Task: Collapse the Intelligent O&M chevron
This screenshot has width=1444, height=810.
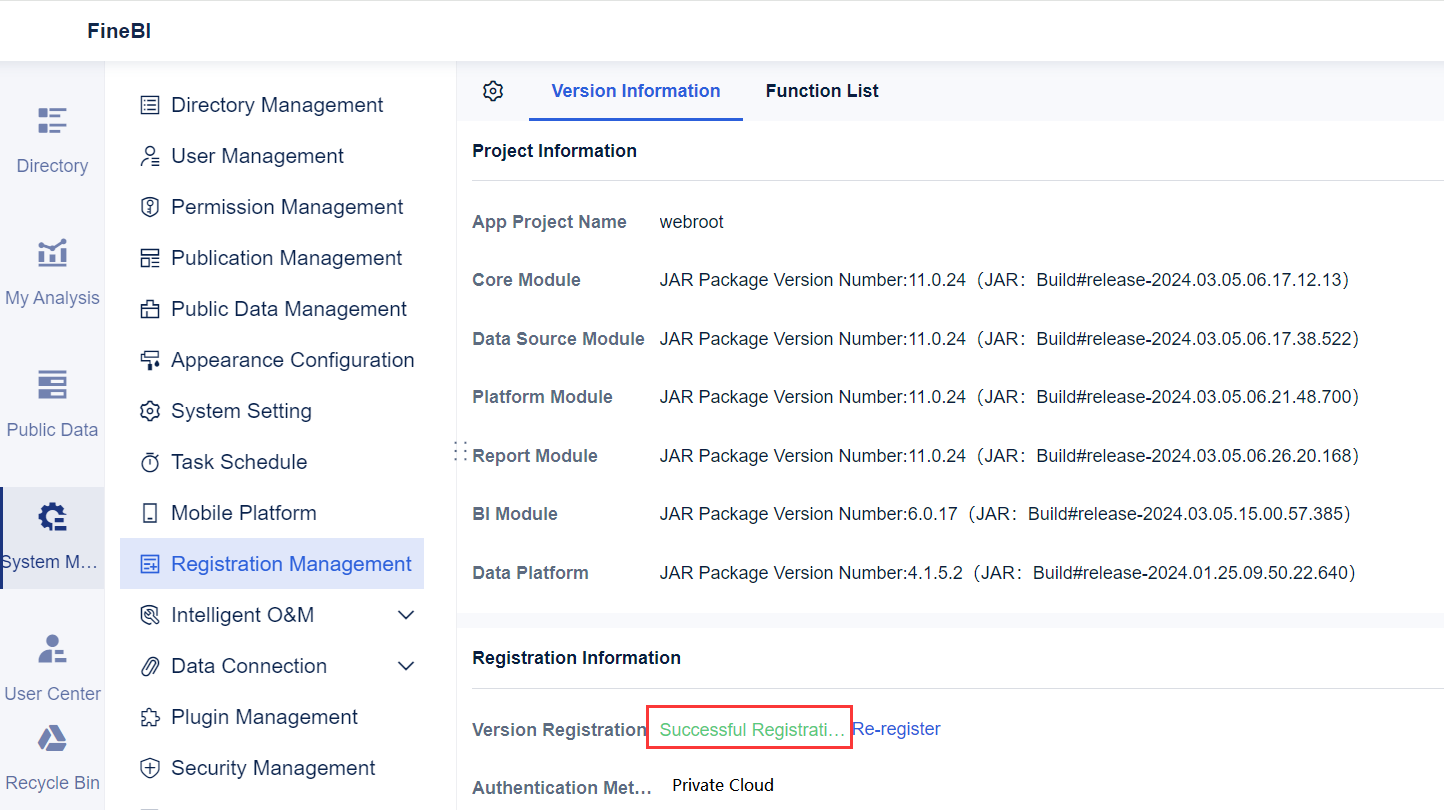Action: [406, 614]
